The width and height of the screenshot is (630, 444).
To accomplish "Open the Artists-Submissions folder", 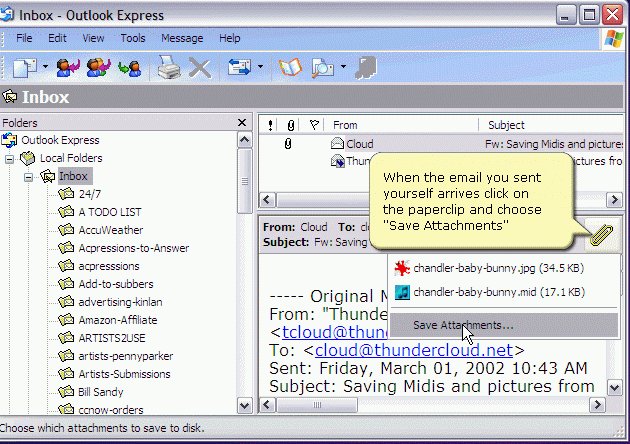I will [x=124, y=374].
